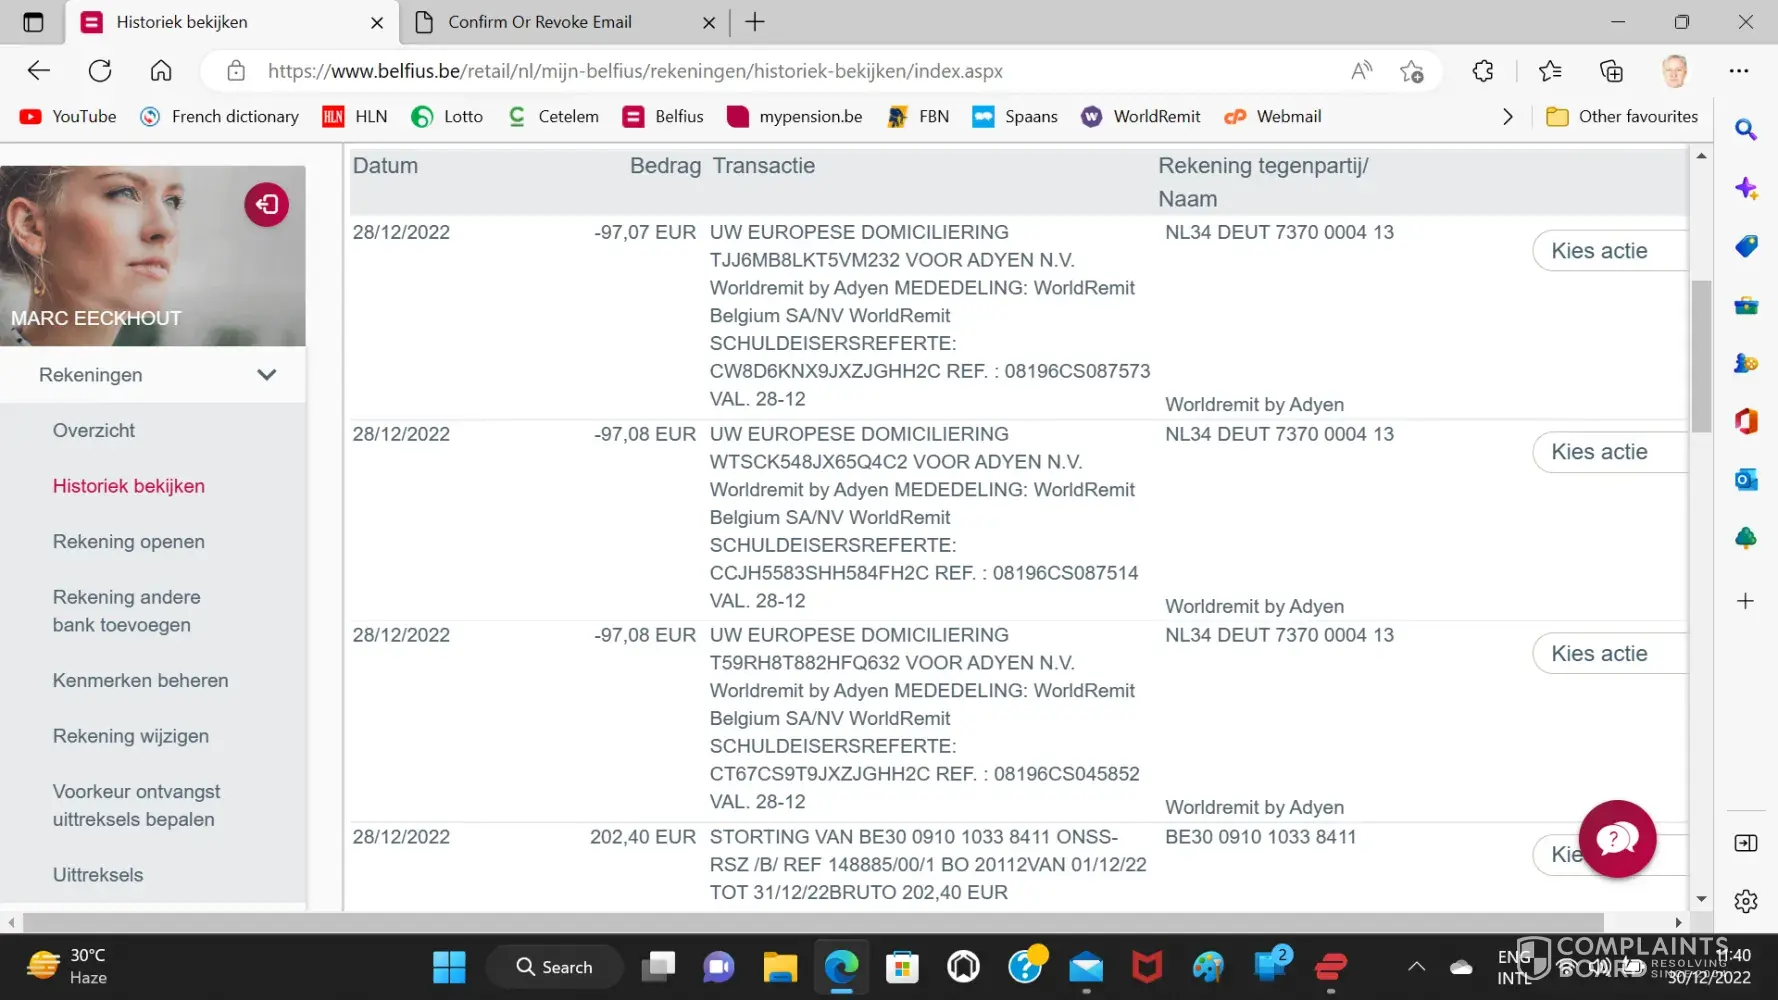Open the red chat help bubble
This screenshot has height=1000, width=1778.
[1616, 839]
